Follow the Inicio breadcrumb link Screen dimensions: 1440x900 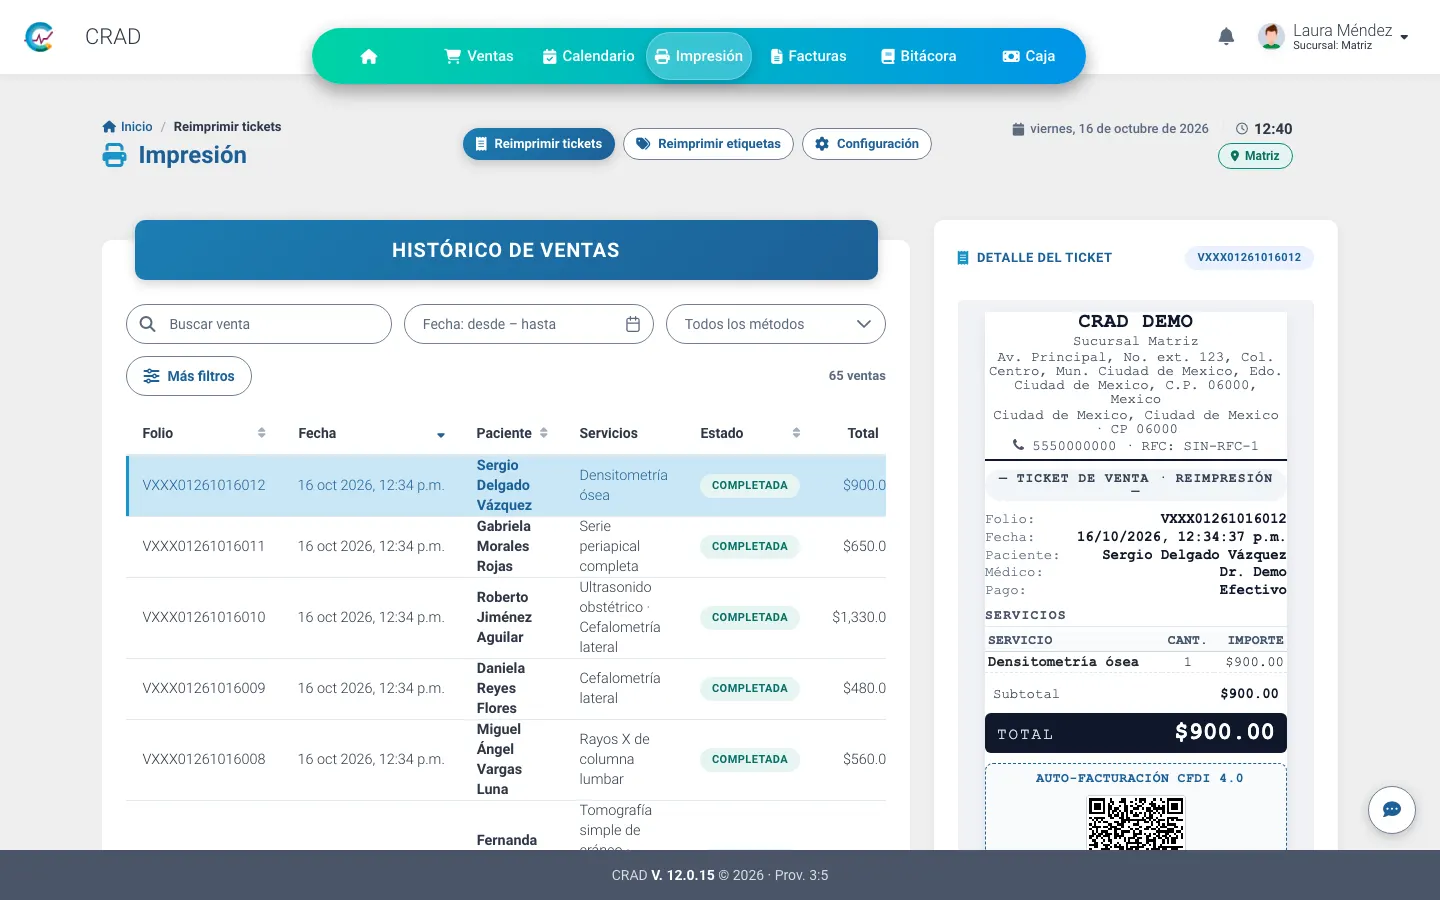coord(128,127)
